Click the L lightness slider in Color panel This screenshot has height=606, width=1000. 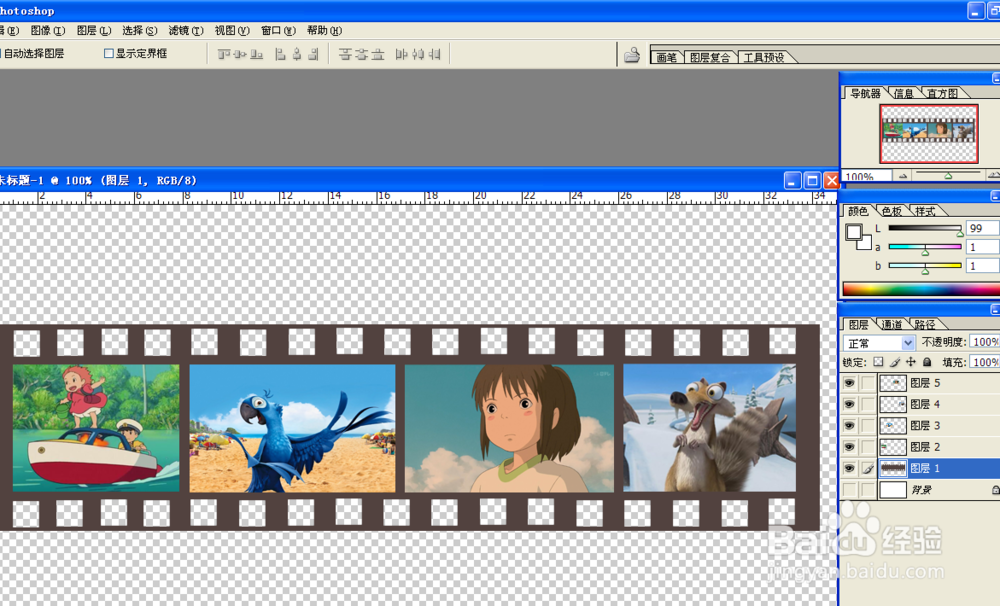coord(925,228)
